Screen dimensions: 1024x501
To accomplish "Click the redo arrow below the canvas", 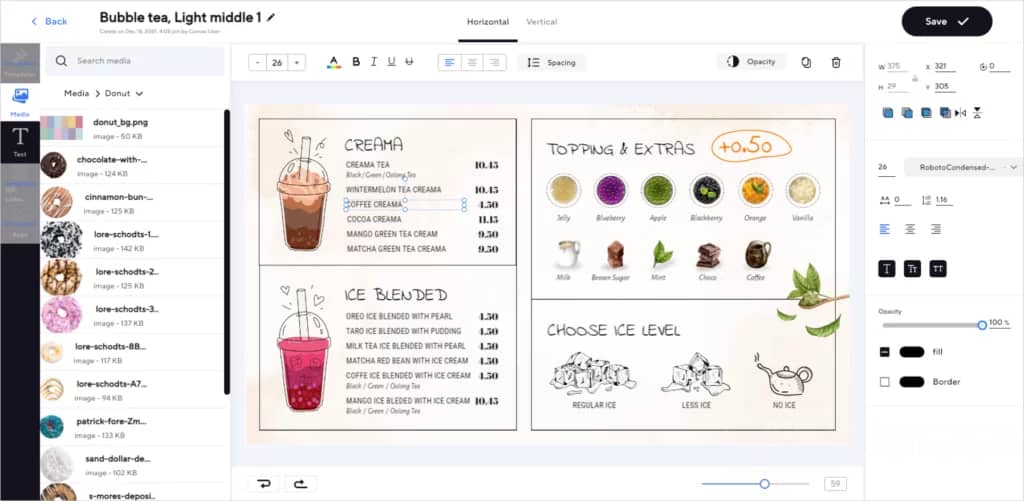I will tap(300, 484).
